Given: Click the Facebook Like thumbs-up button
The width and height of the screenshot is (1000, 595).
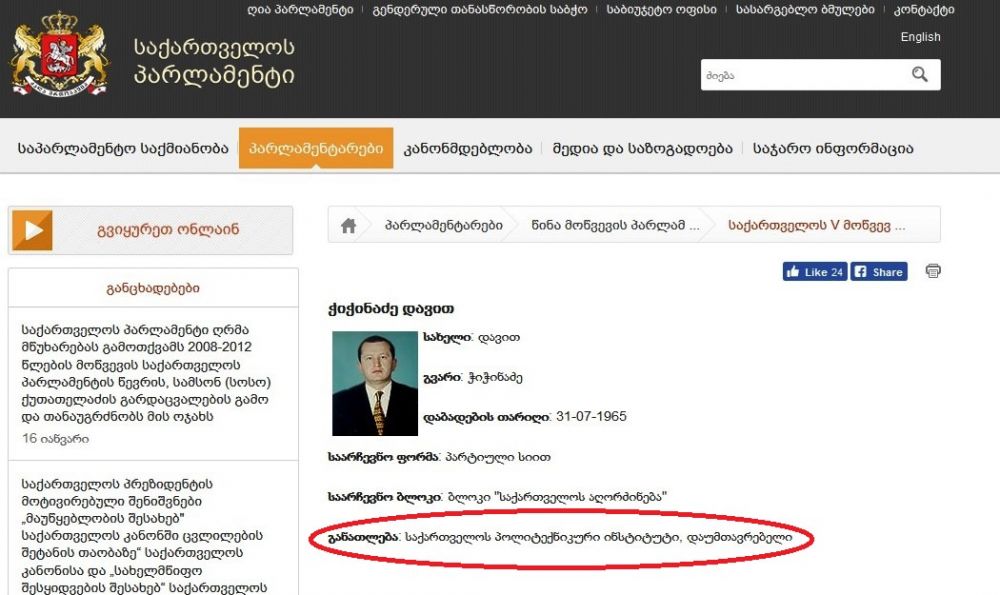Looking at the screenshot, I should pos(814,272).
